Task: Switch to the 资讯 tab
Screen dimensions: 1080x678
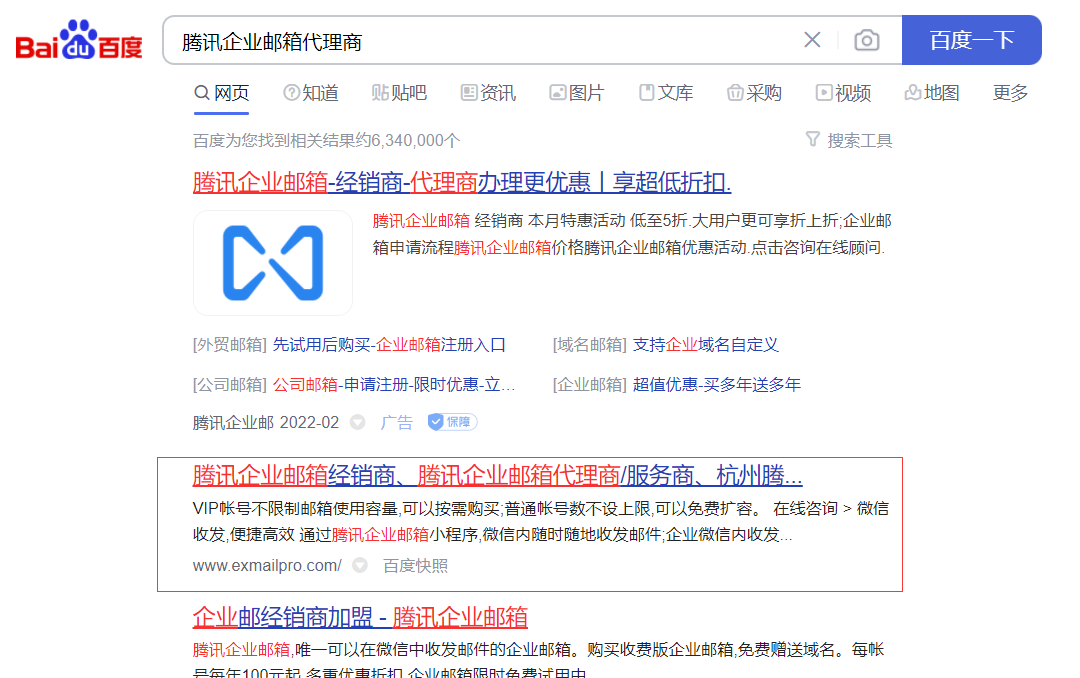Action: [x=488, y=93]
